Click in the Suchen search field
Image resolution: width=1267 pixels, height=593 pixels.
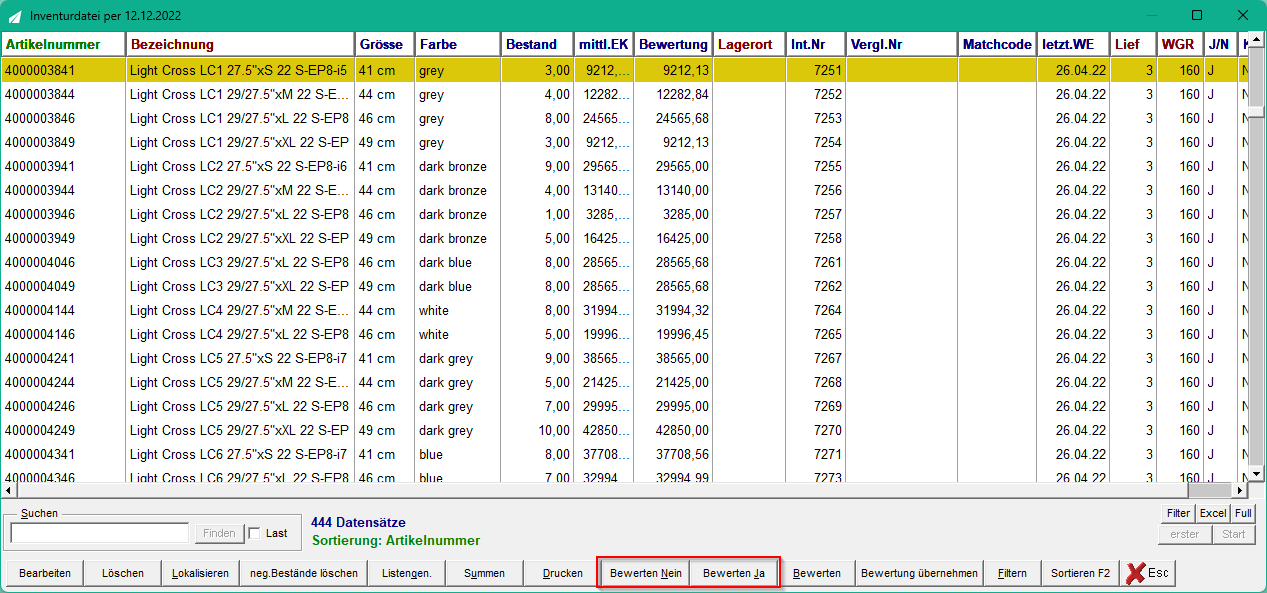[99, 533]
